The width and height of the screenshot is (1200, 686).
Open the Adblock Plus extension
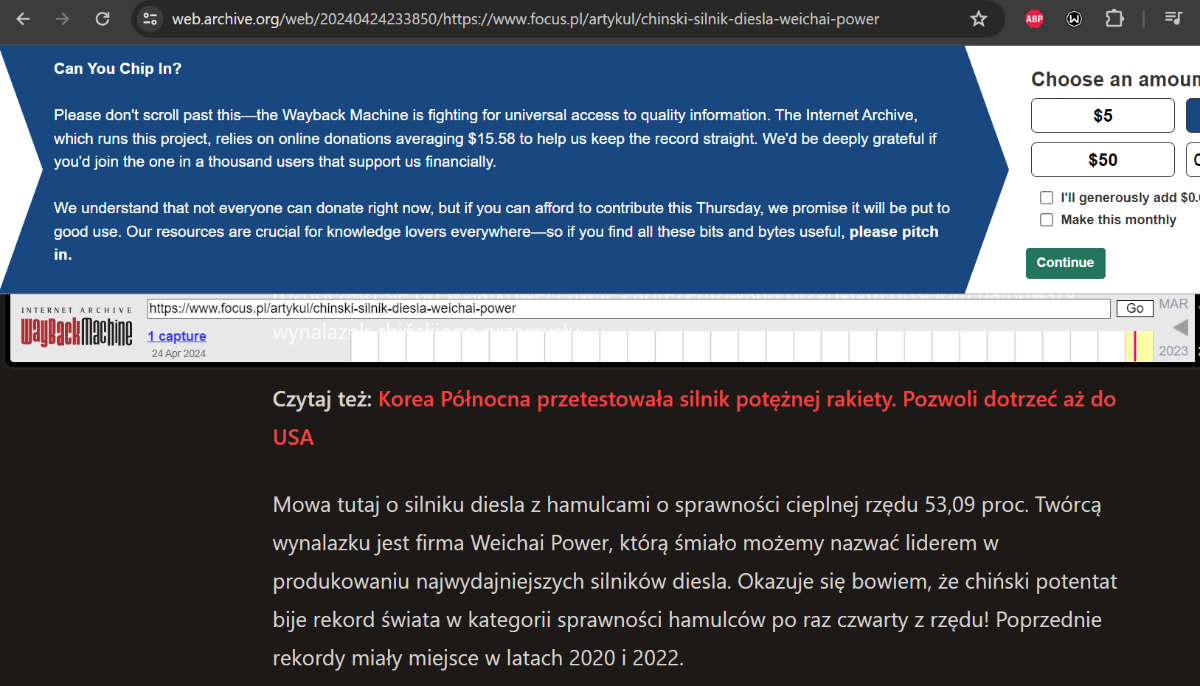pos(1034,19)
